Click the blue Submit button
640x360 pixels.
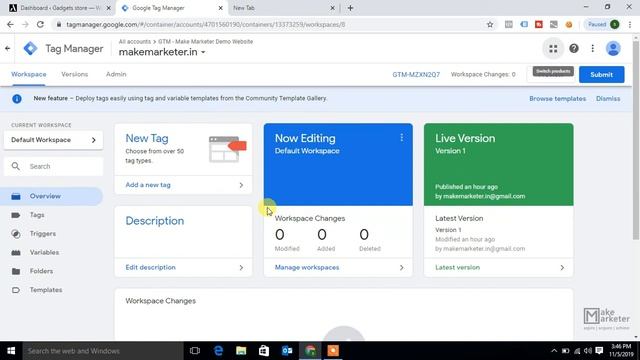point(602,75)
